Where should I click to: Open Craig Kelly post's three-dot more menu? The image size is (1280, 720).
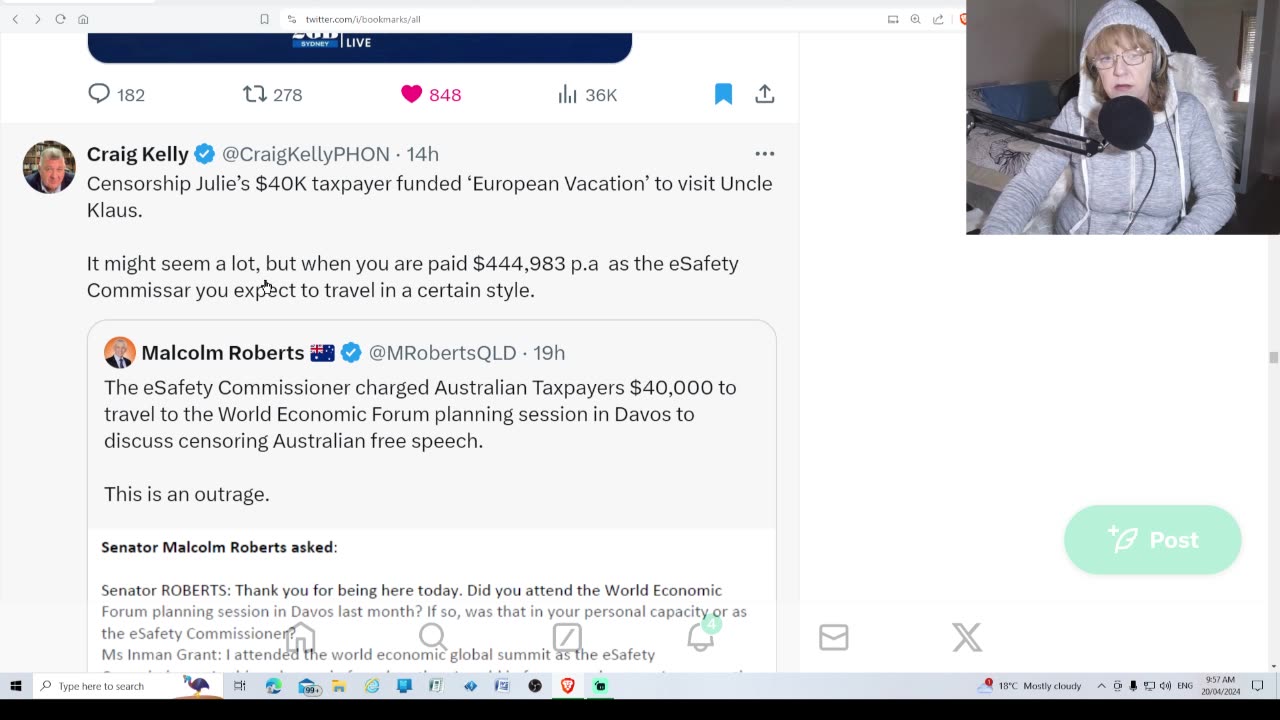point(765,154)
